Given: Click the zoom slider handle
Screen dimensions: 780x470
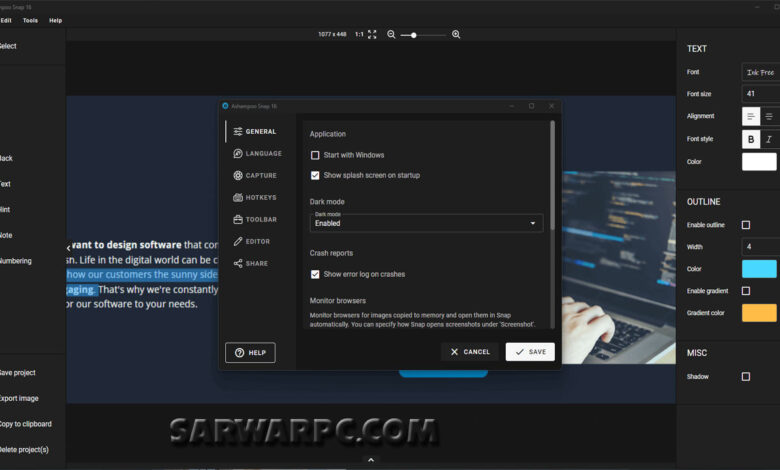Looking at the screenshot, I should click(413, 35).
